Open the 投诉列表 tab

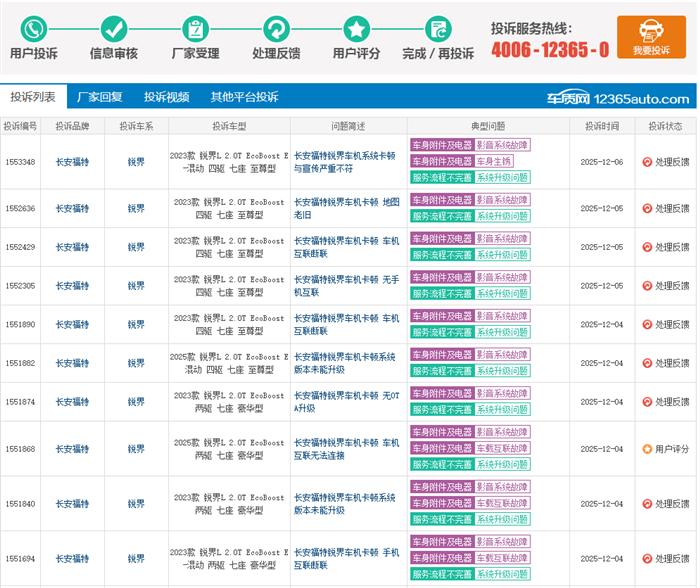tap(34, 97)
